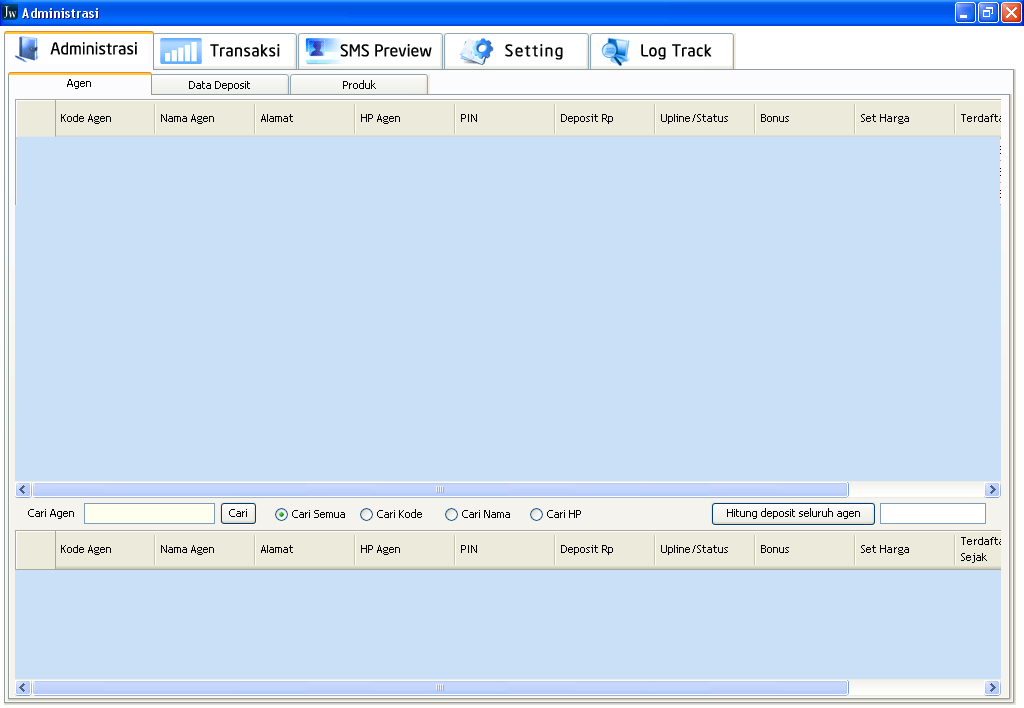Click upper table Nama Agen column header
The image size is (1024, 708).
[204, 118]
